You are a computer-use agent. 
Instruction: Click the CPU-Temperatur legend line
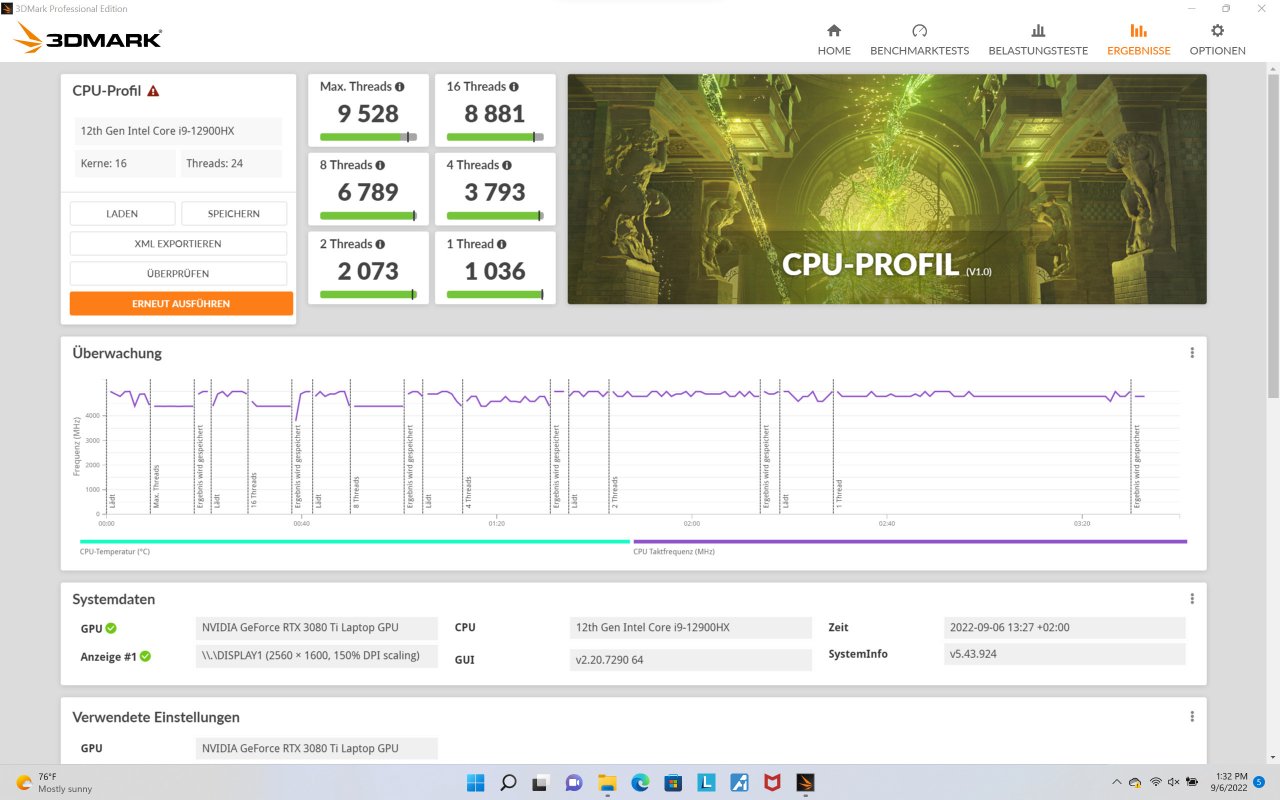point(354,541)
